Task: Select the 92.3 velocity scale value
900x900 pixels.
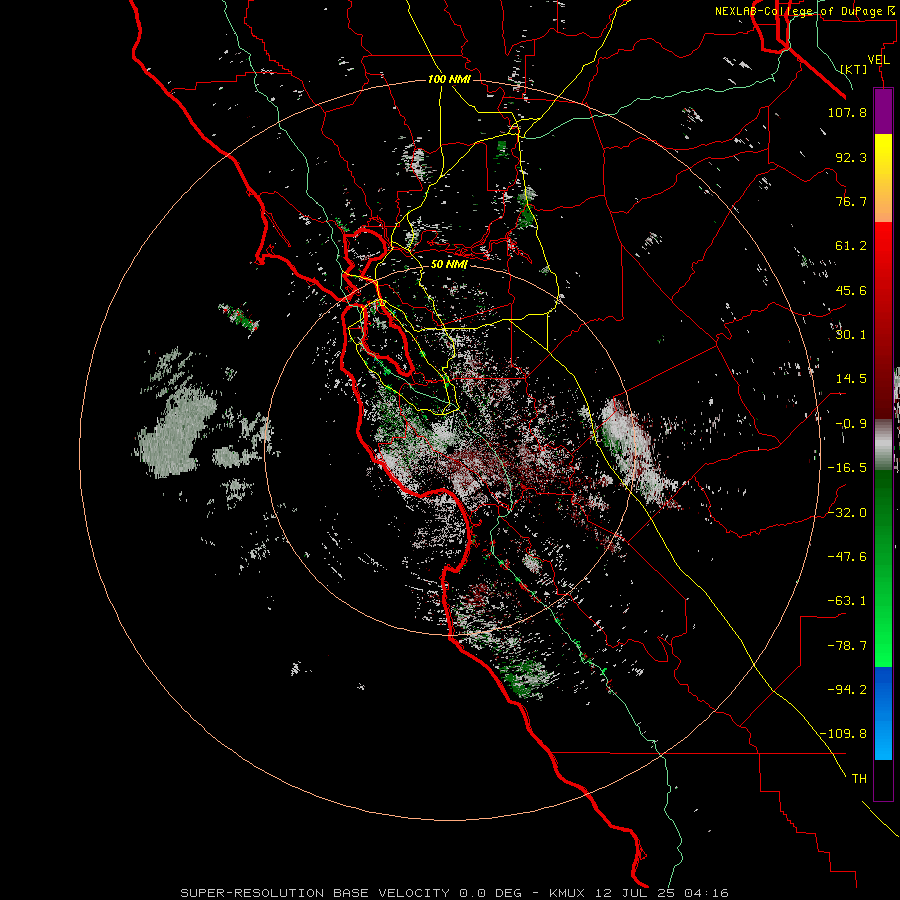Action: click(x=851, y=157)
